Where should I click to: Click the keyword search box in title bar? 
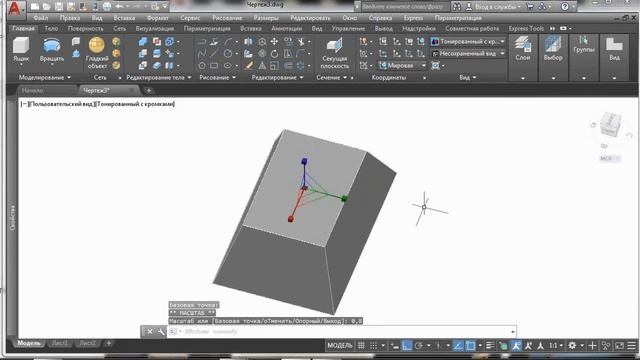pyautogui.click(x=404, y=7)
